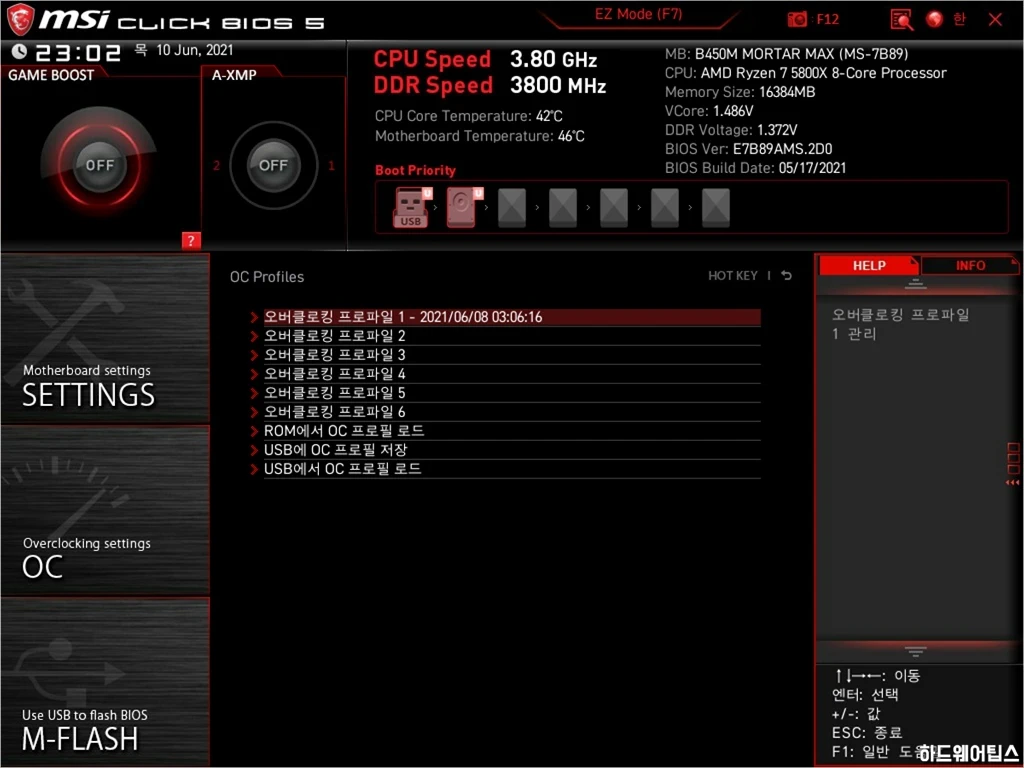Click the third empty boot priority slot
The height and width of the screenshot is (768, 1024).
point(614,208)
